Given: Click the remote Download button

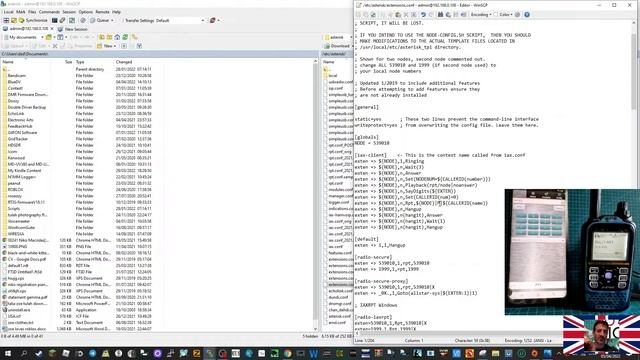Looking at the screenshot, I should click(x=337, y=46).
